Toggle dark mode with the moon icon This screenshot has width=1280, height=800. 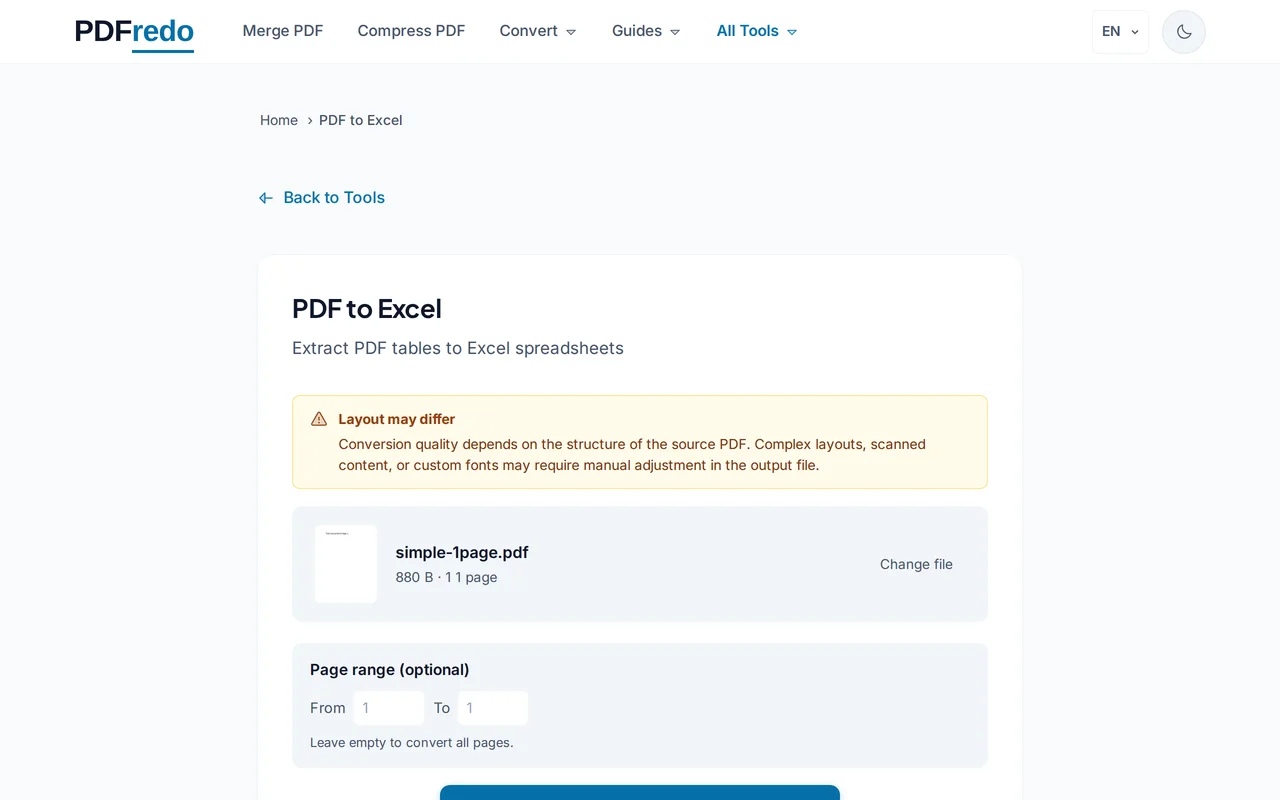(x=1183, y=31)
